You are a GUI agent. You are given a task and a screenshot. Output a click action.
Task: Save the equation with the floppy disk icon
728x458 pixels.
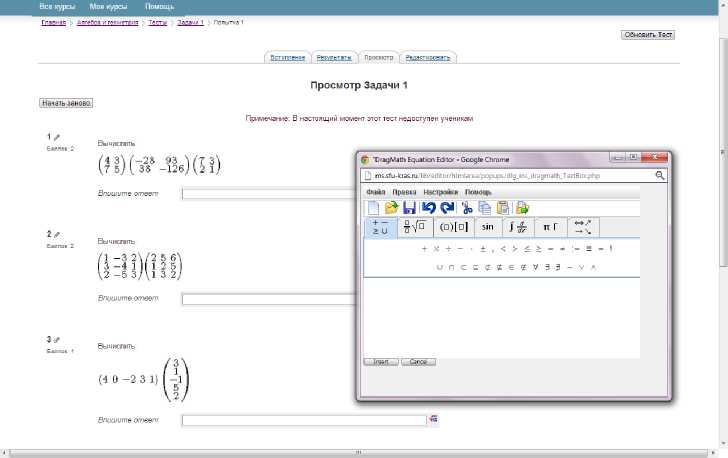410,208
